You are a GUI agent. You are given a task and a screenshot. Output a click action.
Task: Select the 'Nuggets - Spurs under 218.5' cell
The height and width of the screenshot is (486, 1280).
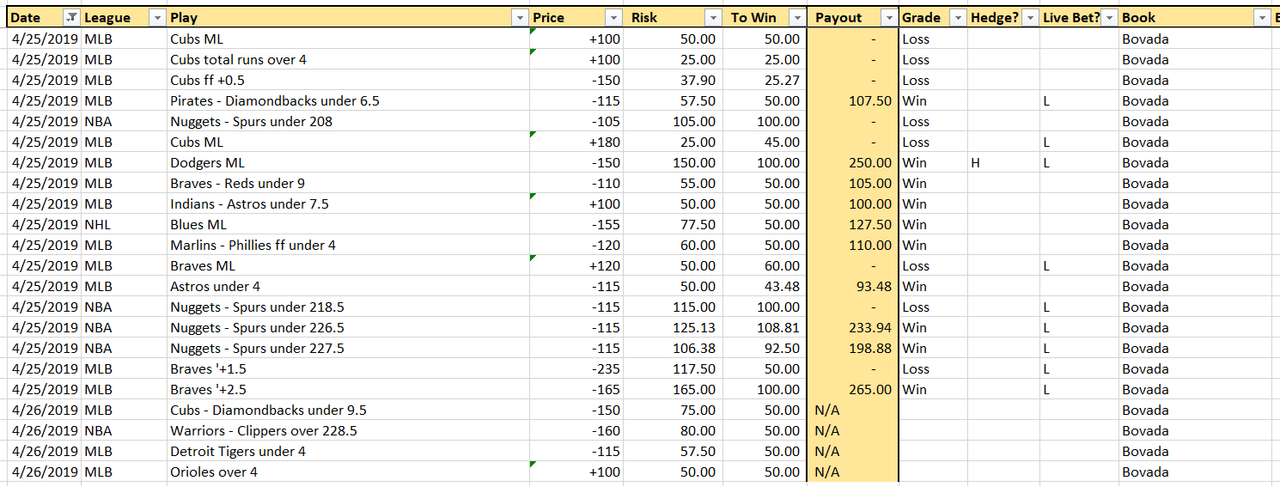coord(348,307)
